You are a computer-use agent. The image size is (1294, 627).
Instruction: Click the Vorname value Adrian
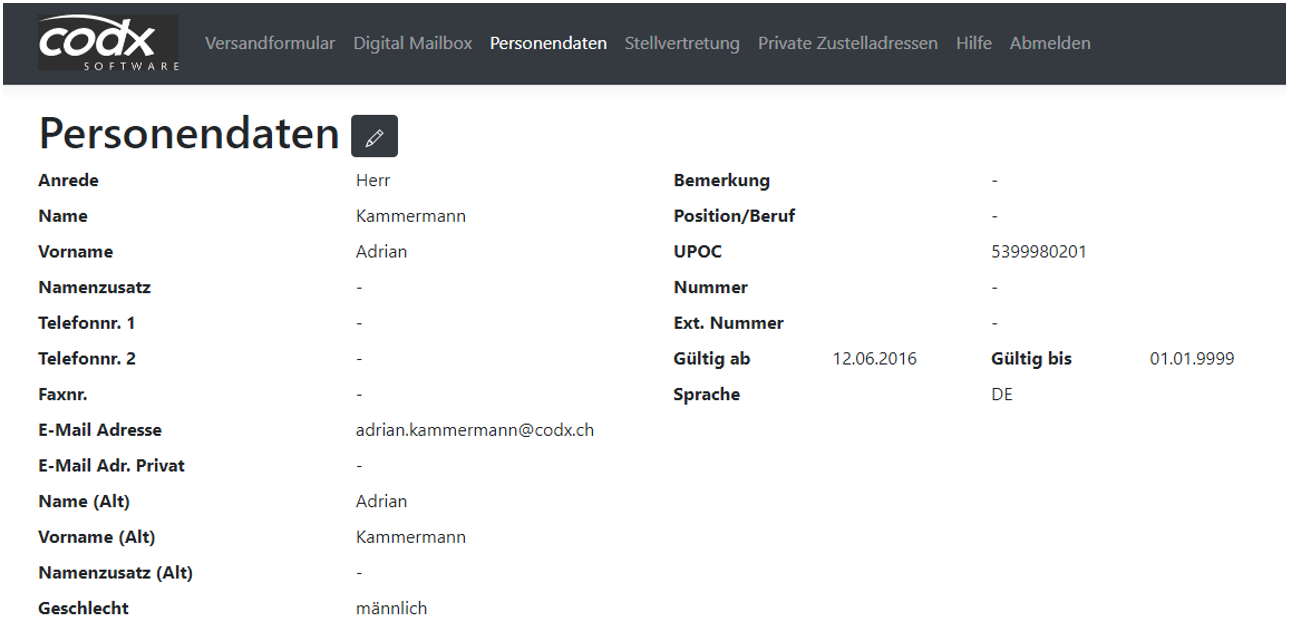click(381, 252)
